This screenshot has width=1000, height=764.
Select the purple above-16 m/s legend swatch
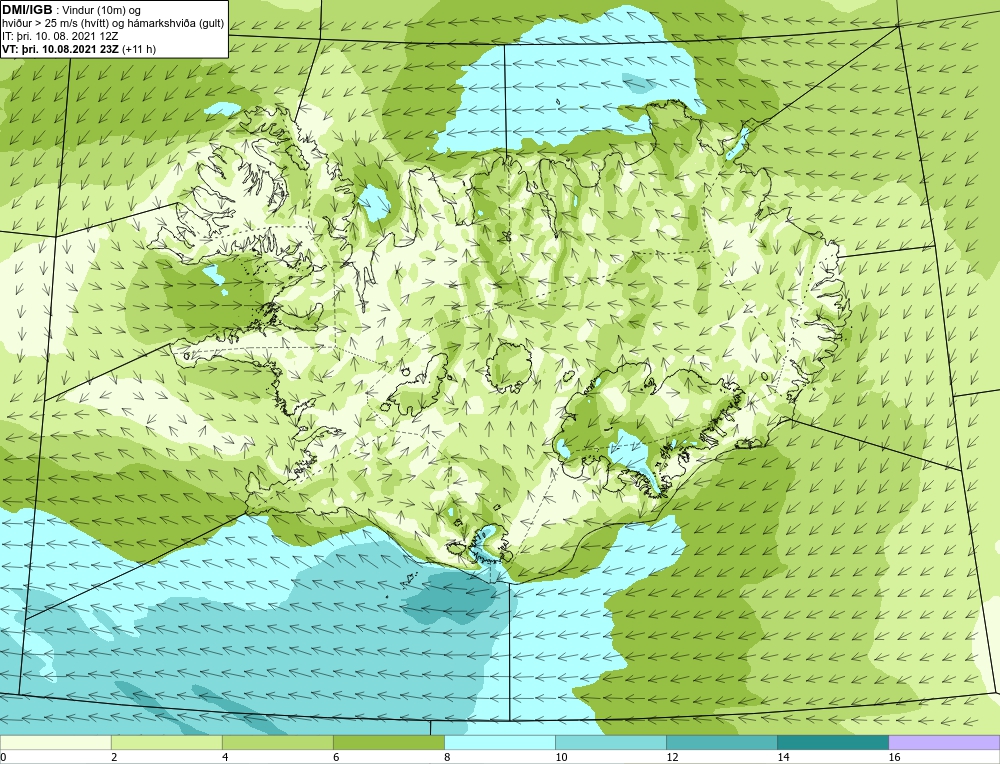point(944,742)
